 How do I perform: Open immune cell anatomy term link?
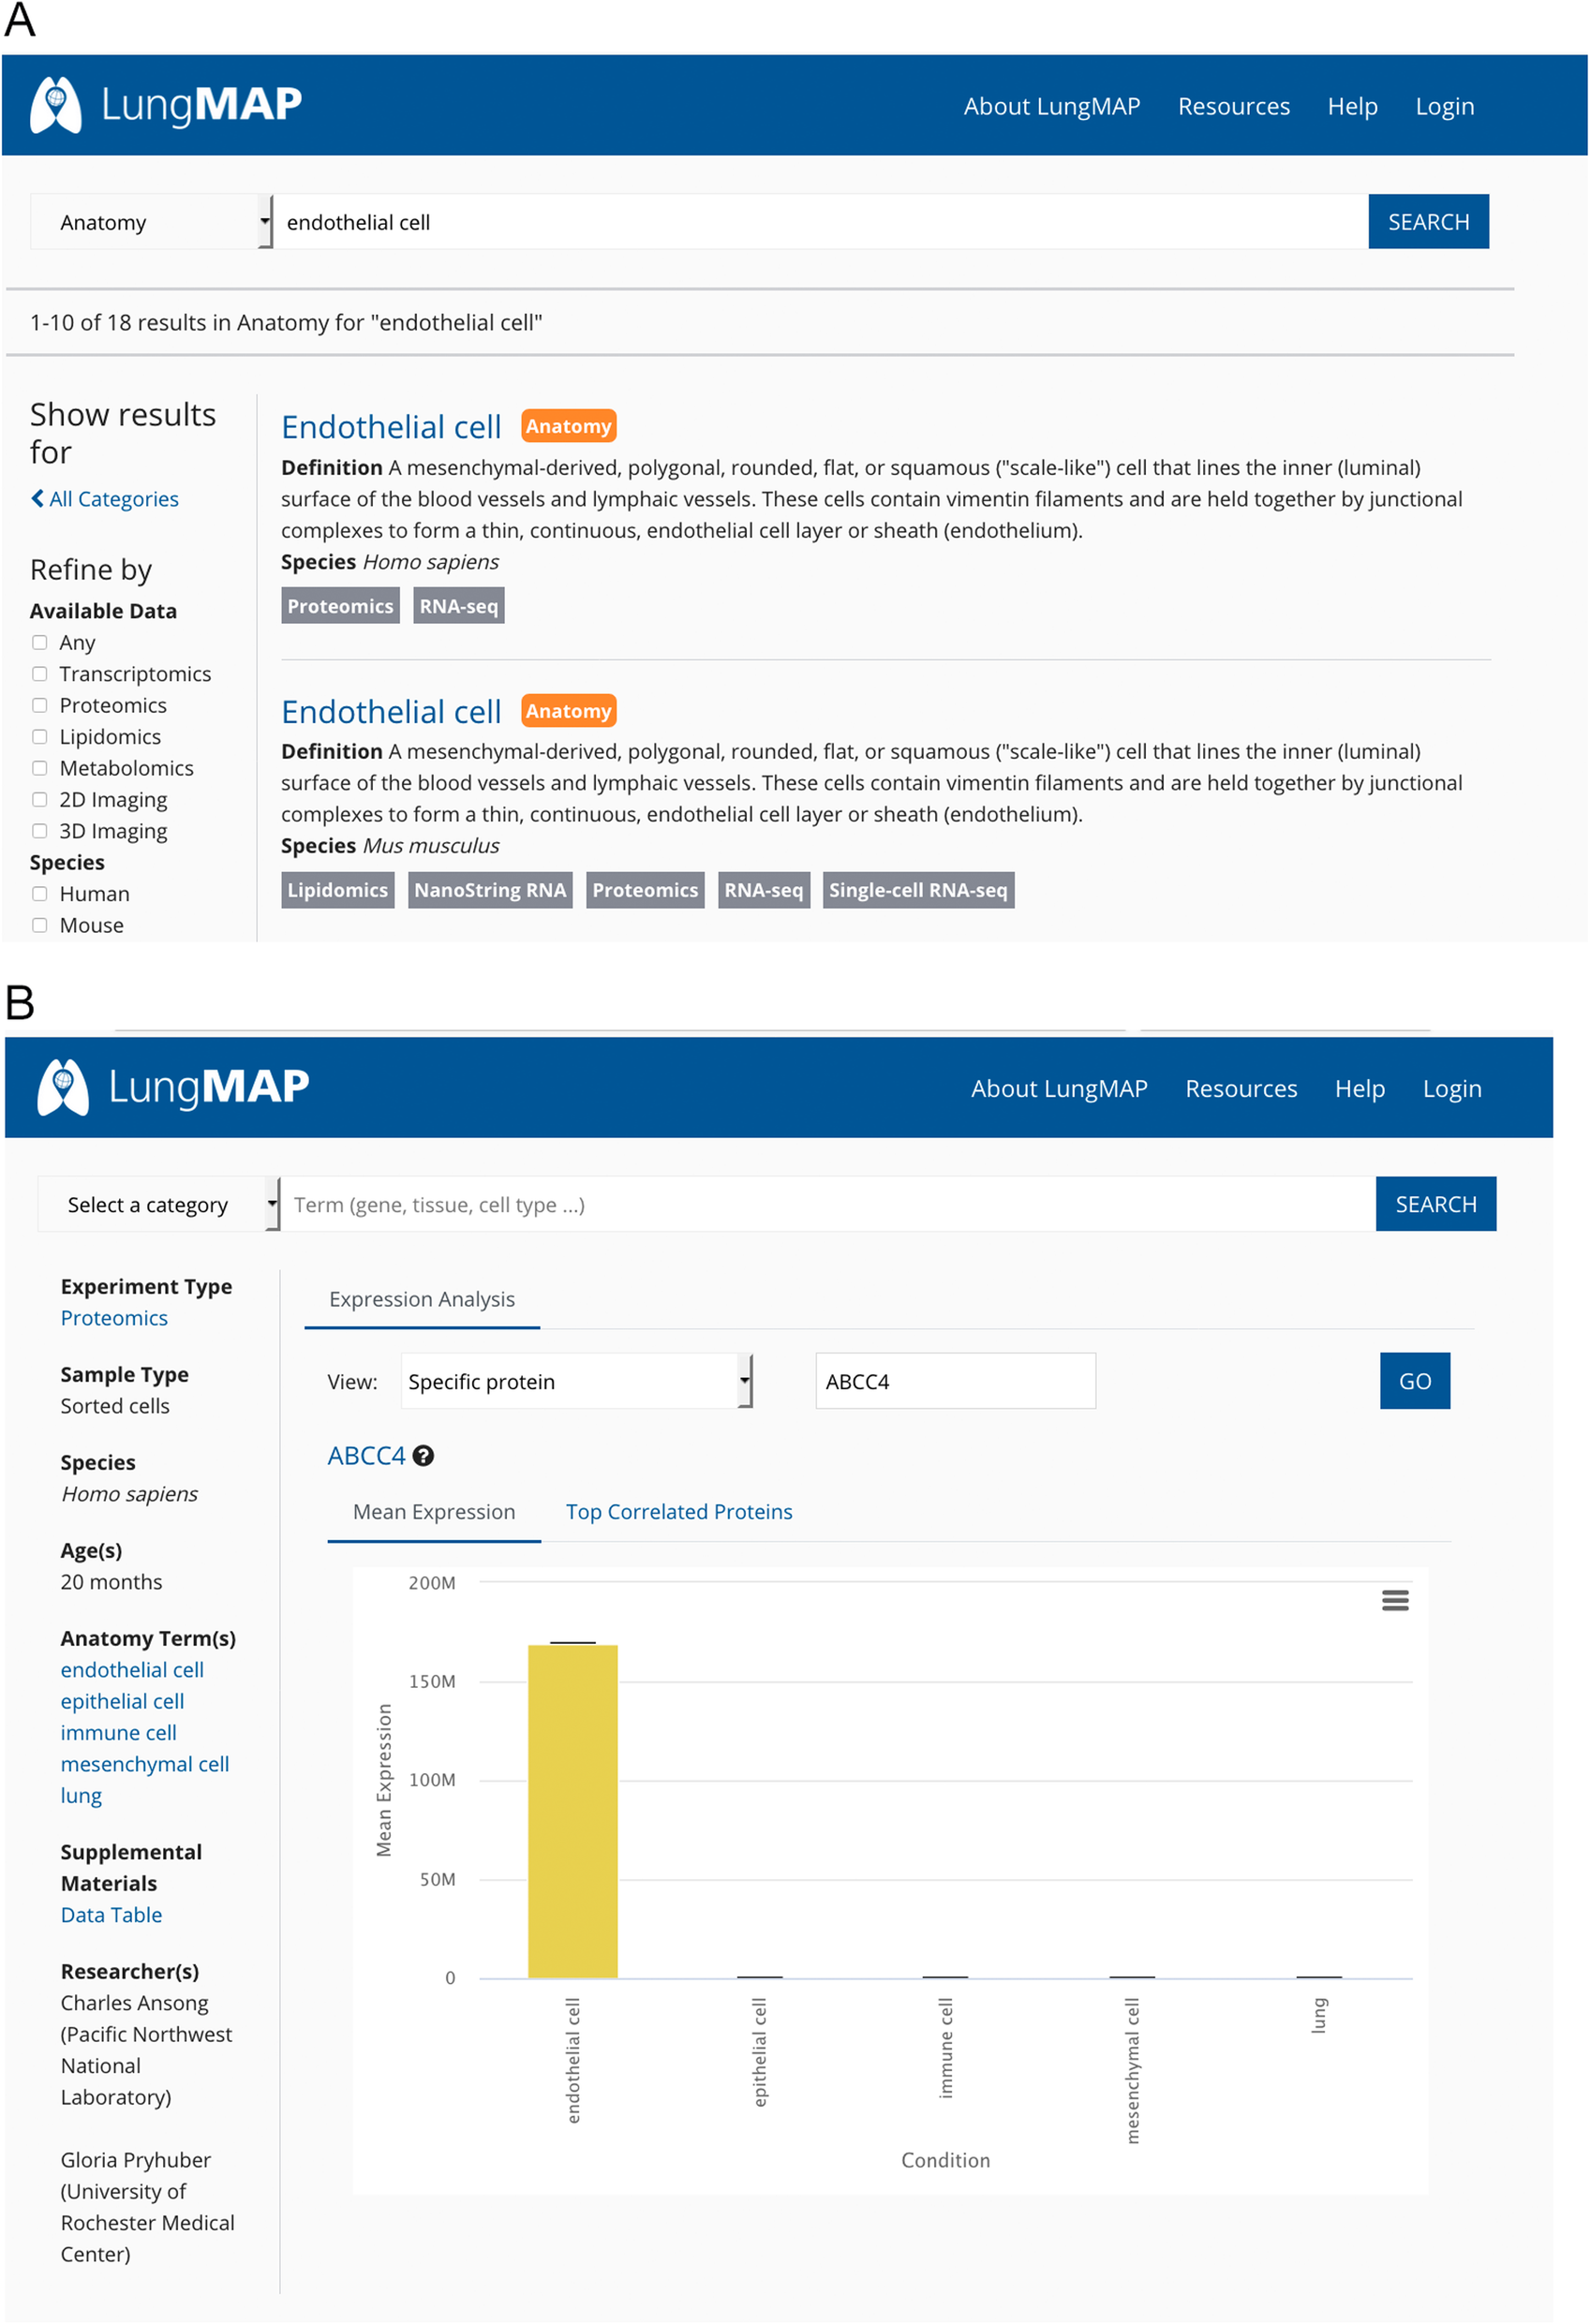(x=118, y=1733)
